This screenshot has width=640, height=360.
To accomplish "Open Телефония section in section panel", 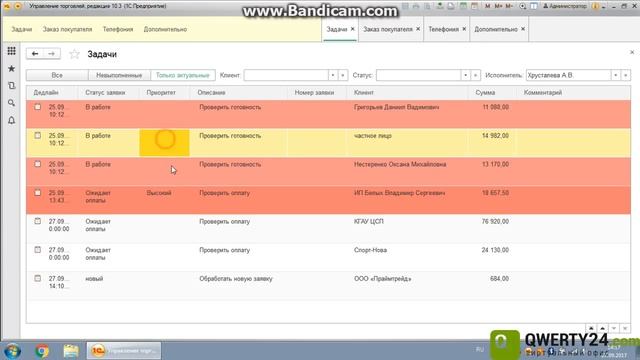I will click(118, 29).
